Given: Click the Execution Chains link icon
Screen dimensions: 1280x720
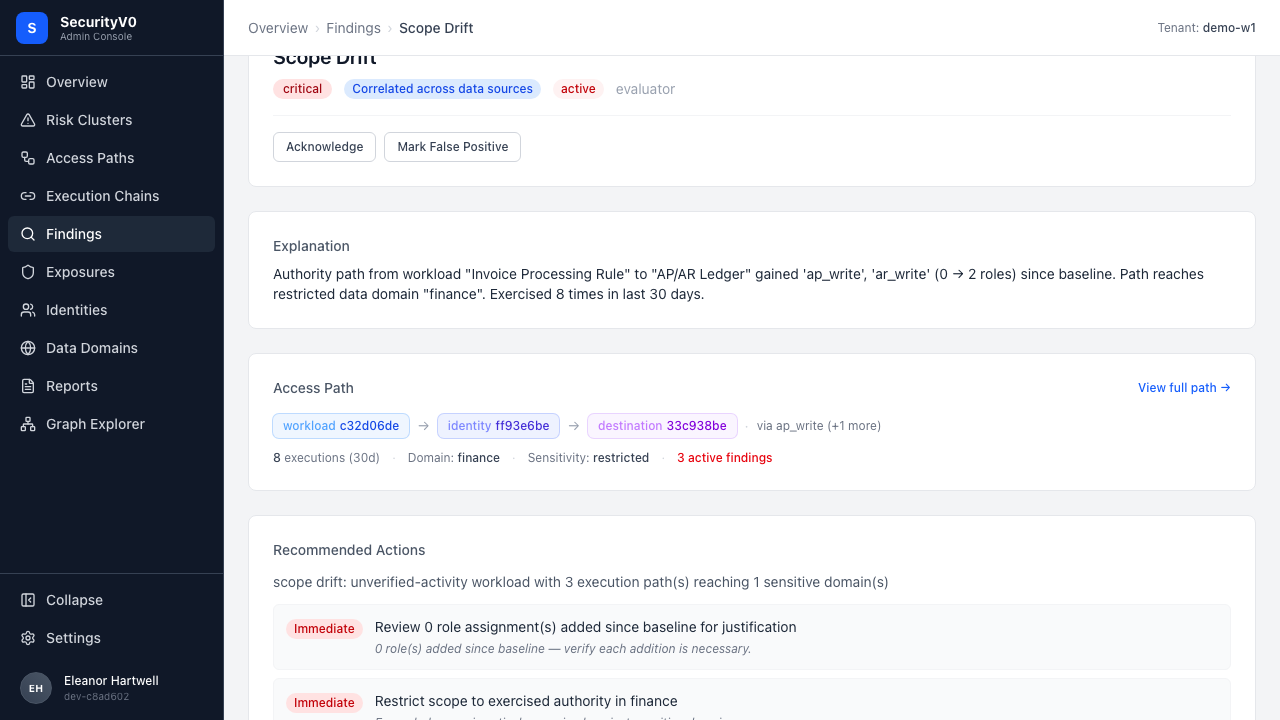Looking at the screenshot, I should (x=28, y=196).
